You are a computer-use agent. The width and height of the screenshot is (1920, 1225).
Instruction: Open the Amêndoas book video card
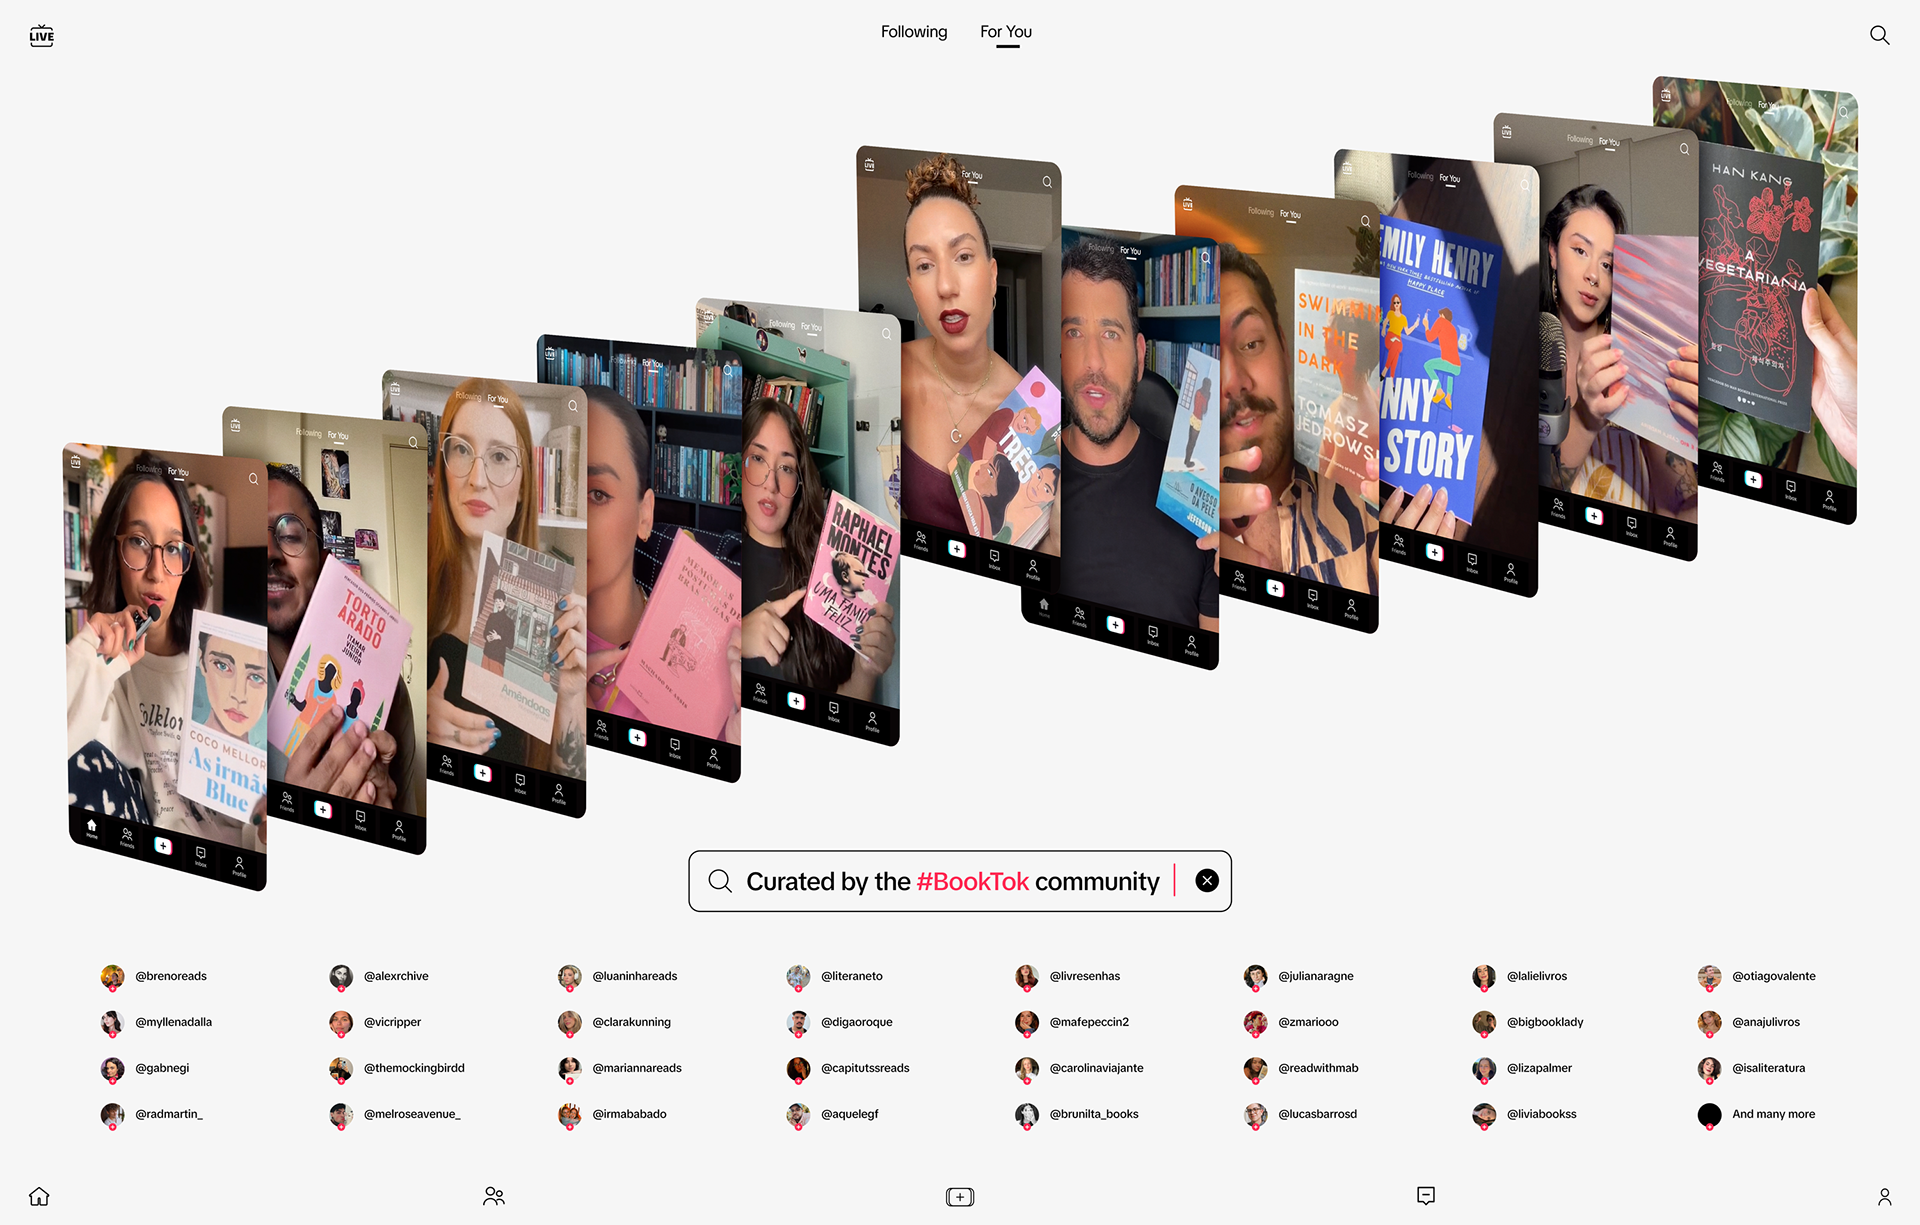[x=505, y=595]
